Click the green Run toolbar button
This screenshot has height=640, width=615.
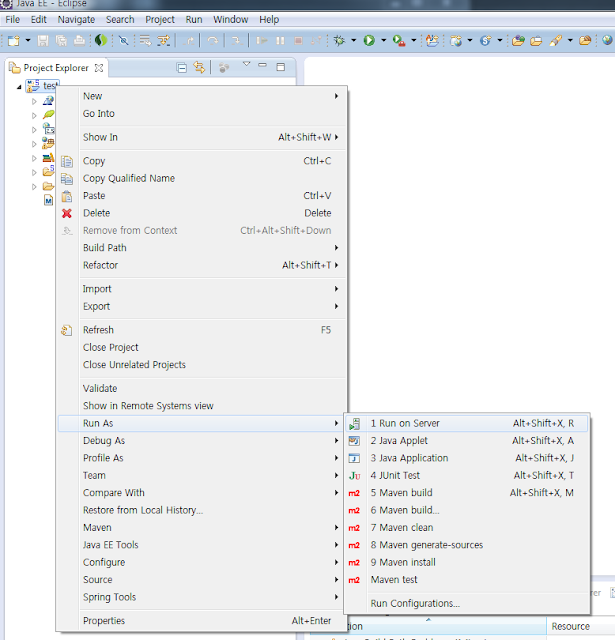tap(369, 40)
